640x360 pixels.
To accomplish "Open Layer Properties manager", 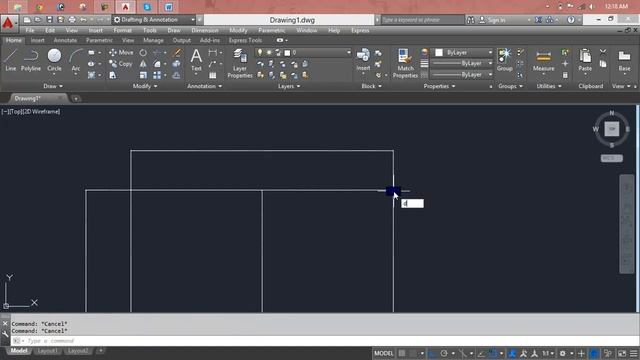I will pos(240,63).
